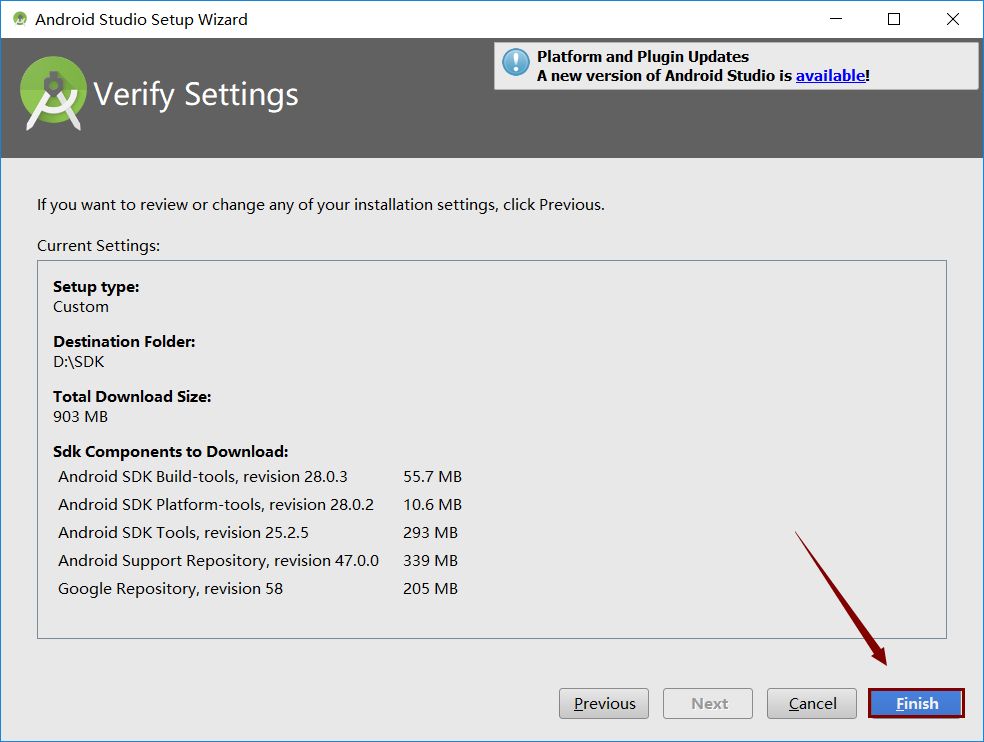Image resolution: width=984 pixels, height=742 pixels.
Task: Click the update notification info icon
Action: click(x=516, y=62)
